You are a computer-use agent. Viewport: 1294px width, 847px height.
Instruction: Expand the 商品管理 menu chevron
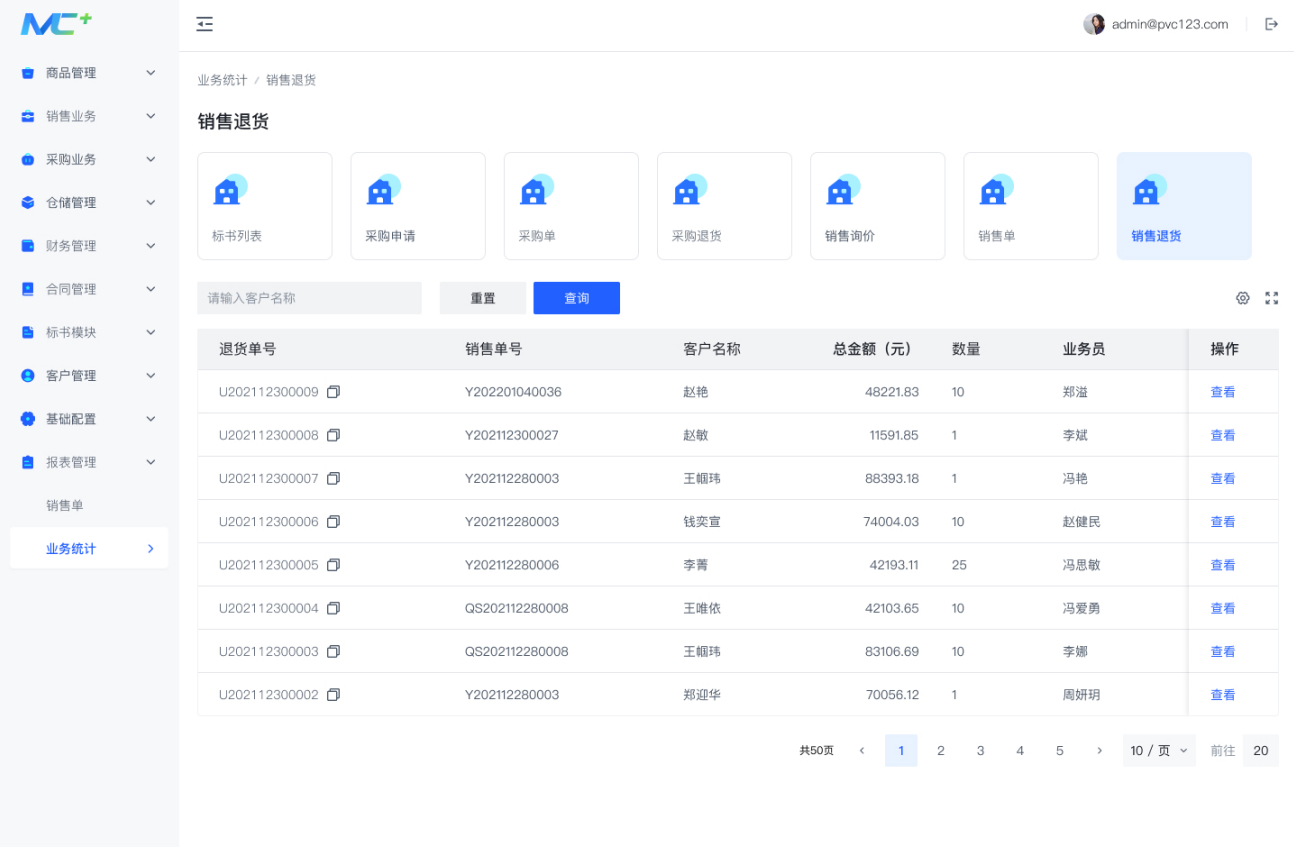pos(151,73)
